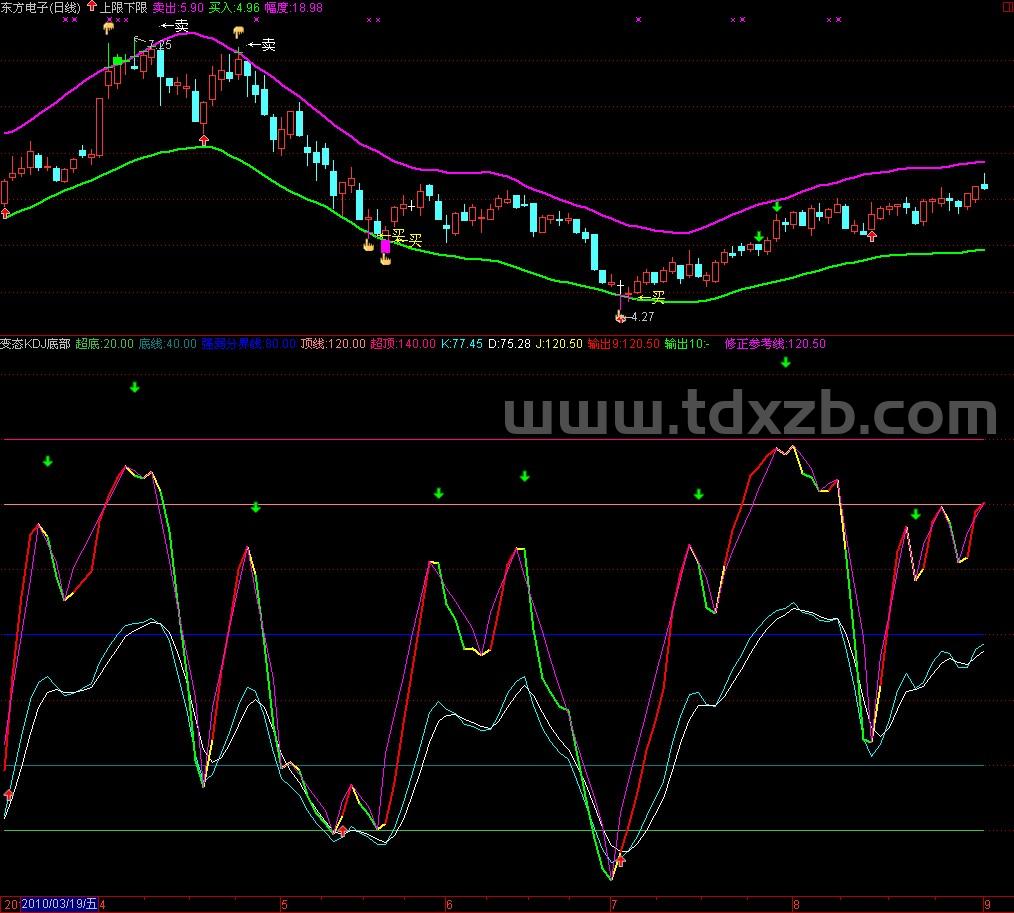Click the month 9 marker on the time axis
The height and width of the screenshot is (913, 1014).
[x=987, y=905]
